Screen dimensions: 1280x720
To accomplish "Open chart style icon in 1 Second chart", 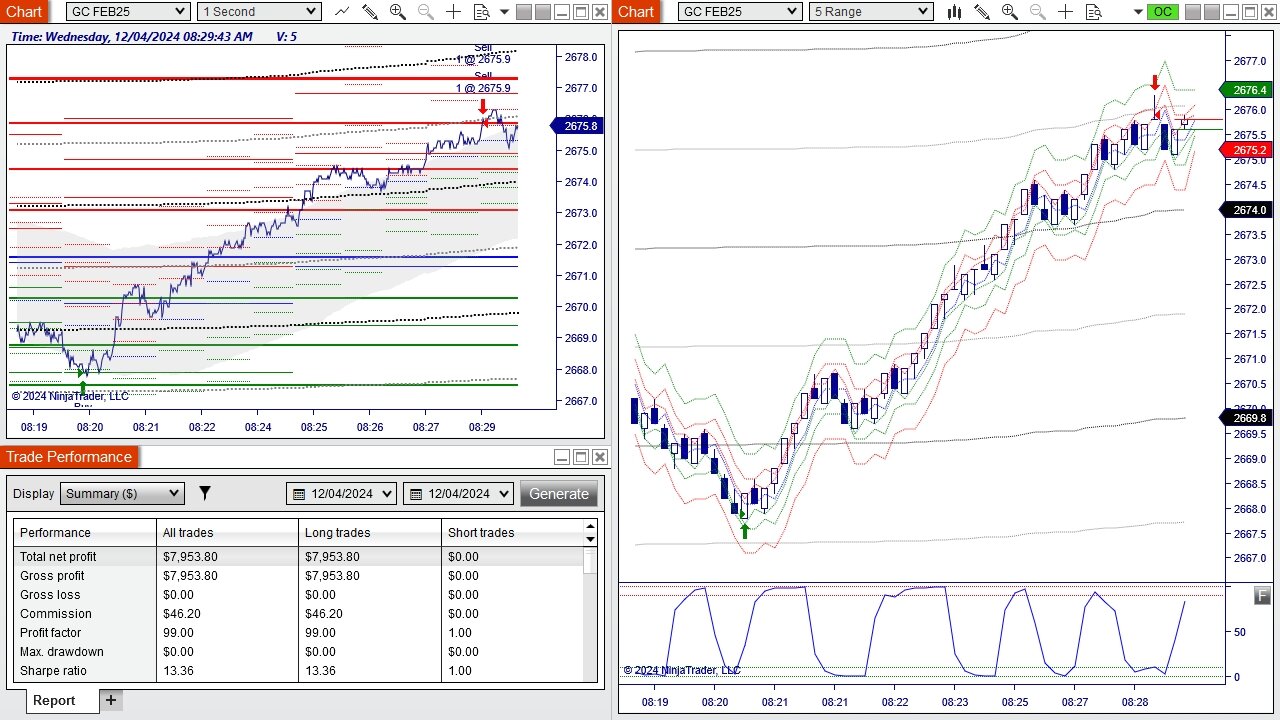I will click(x=342, y=12).
